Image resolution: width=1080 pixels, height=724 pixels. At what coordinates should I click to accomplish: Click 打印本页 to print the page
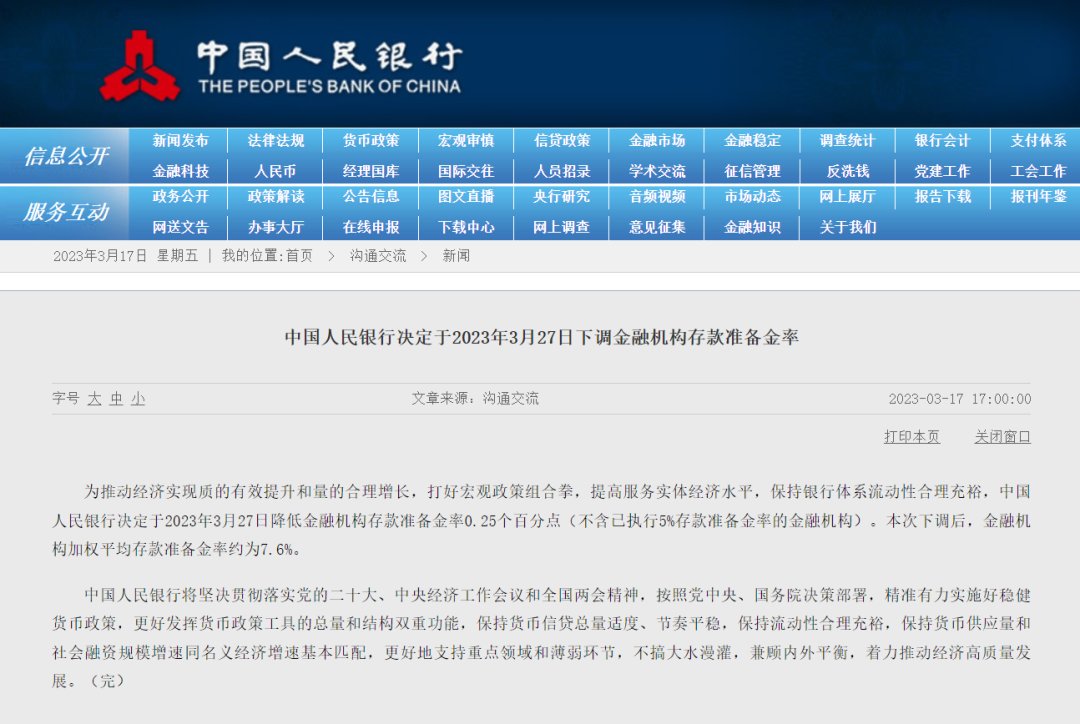pyautogui.click(x=910, y=436)
